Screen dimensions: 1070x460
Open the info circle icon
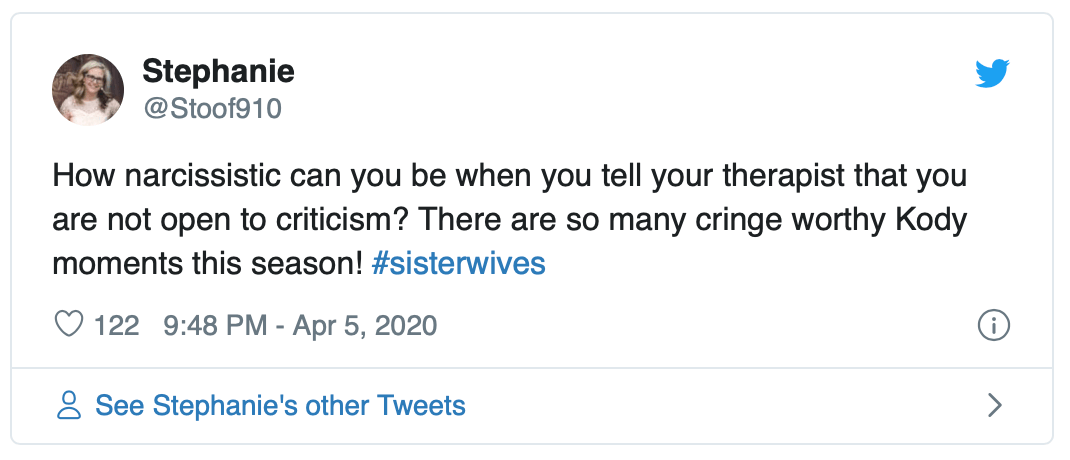pyautogui.click(x=993, y=325)
